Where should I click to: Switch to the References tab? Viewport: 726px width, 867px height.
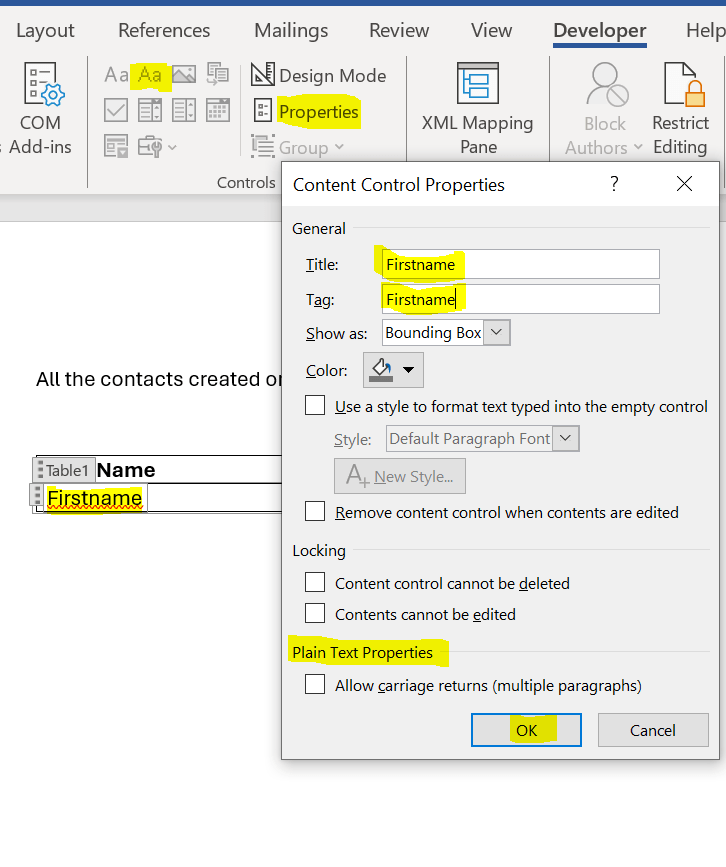tap(164, 31)
